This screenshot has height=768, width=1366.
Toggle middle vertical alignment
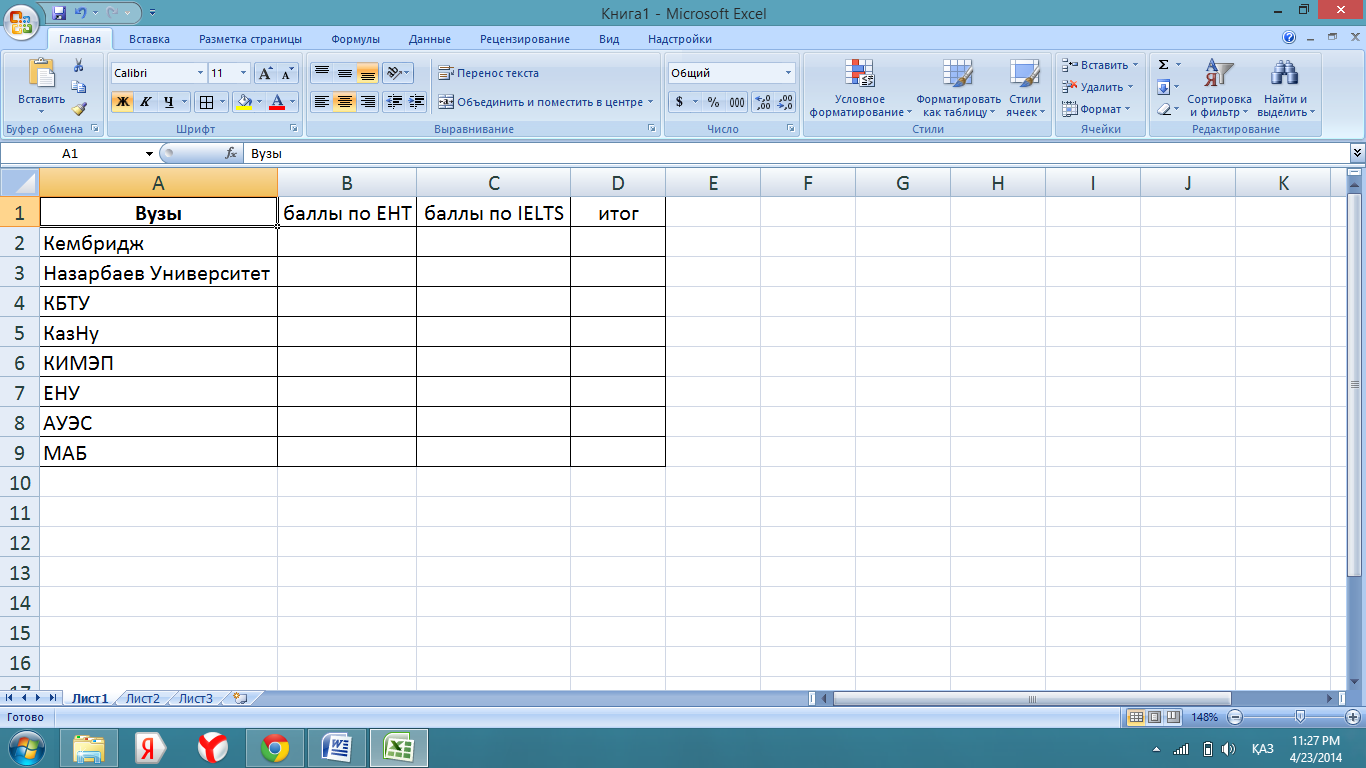345,73
